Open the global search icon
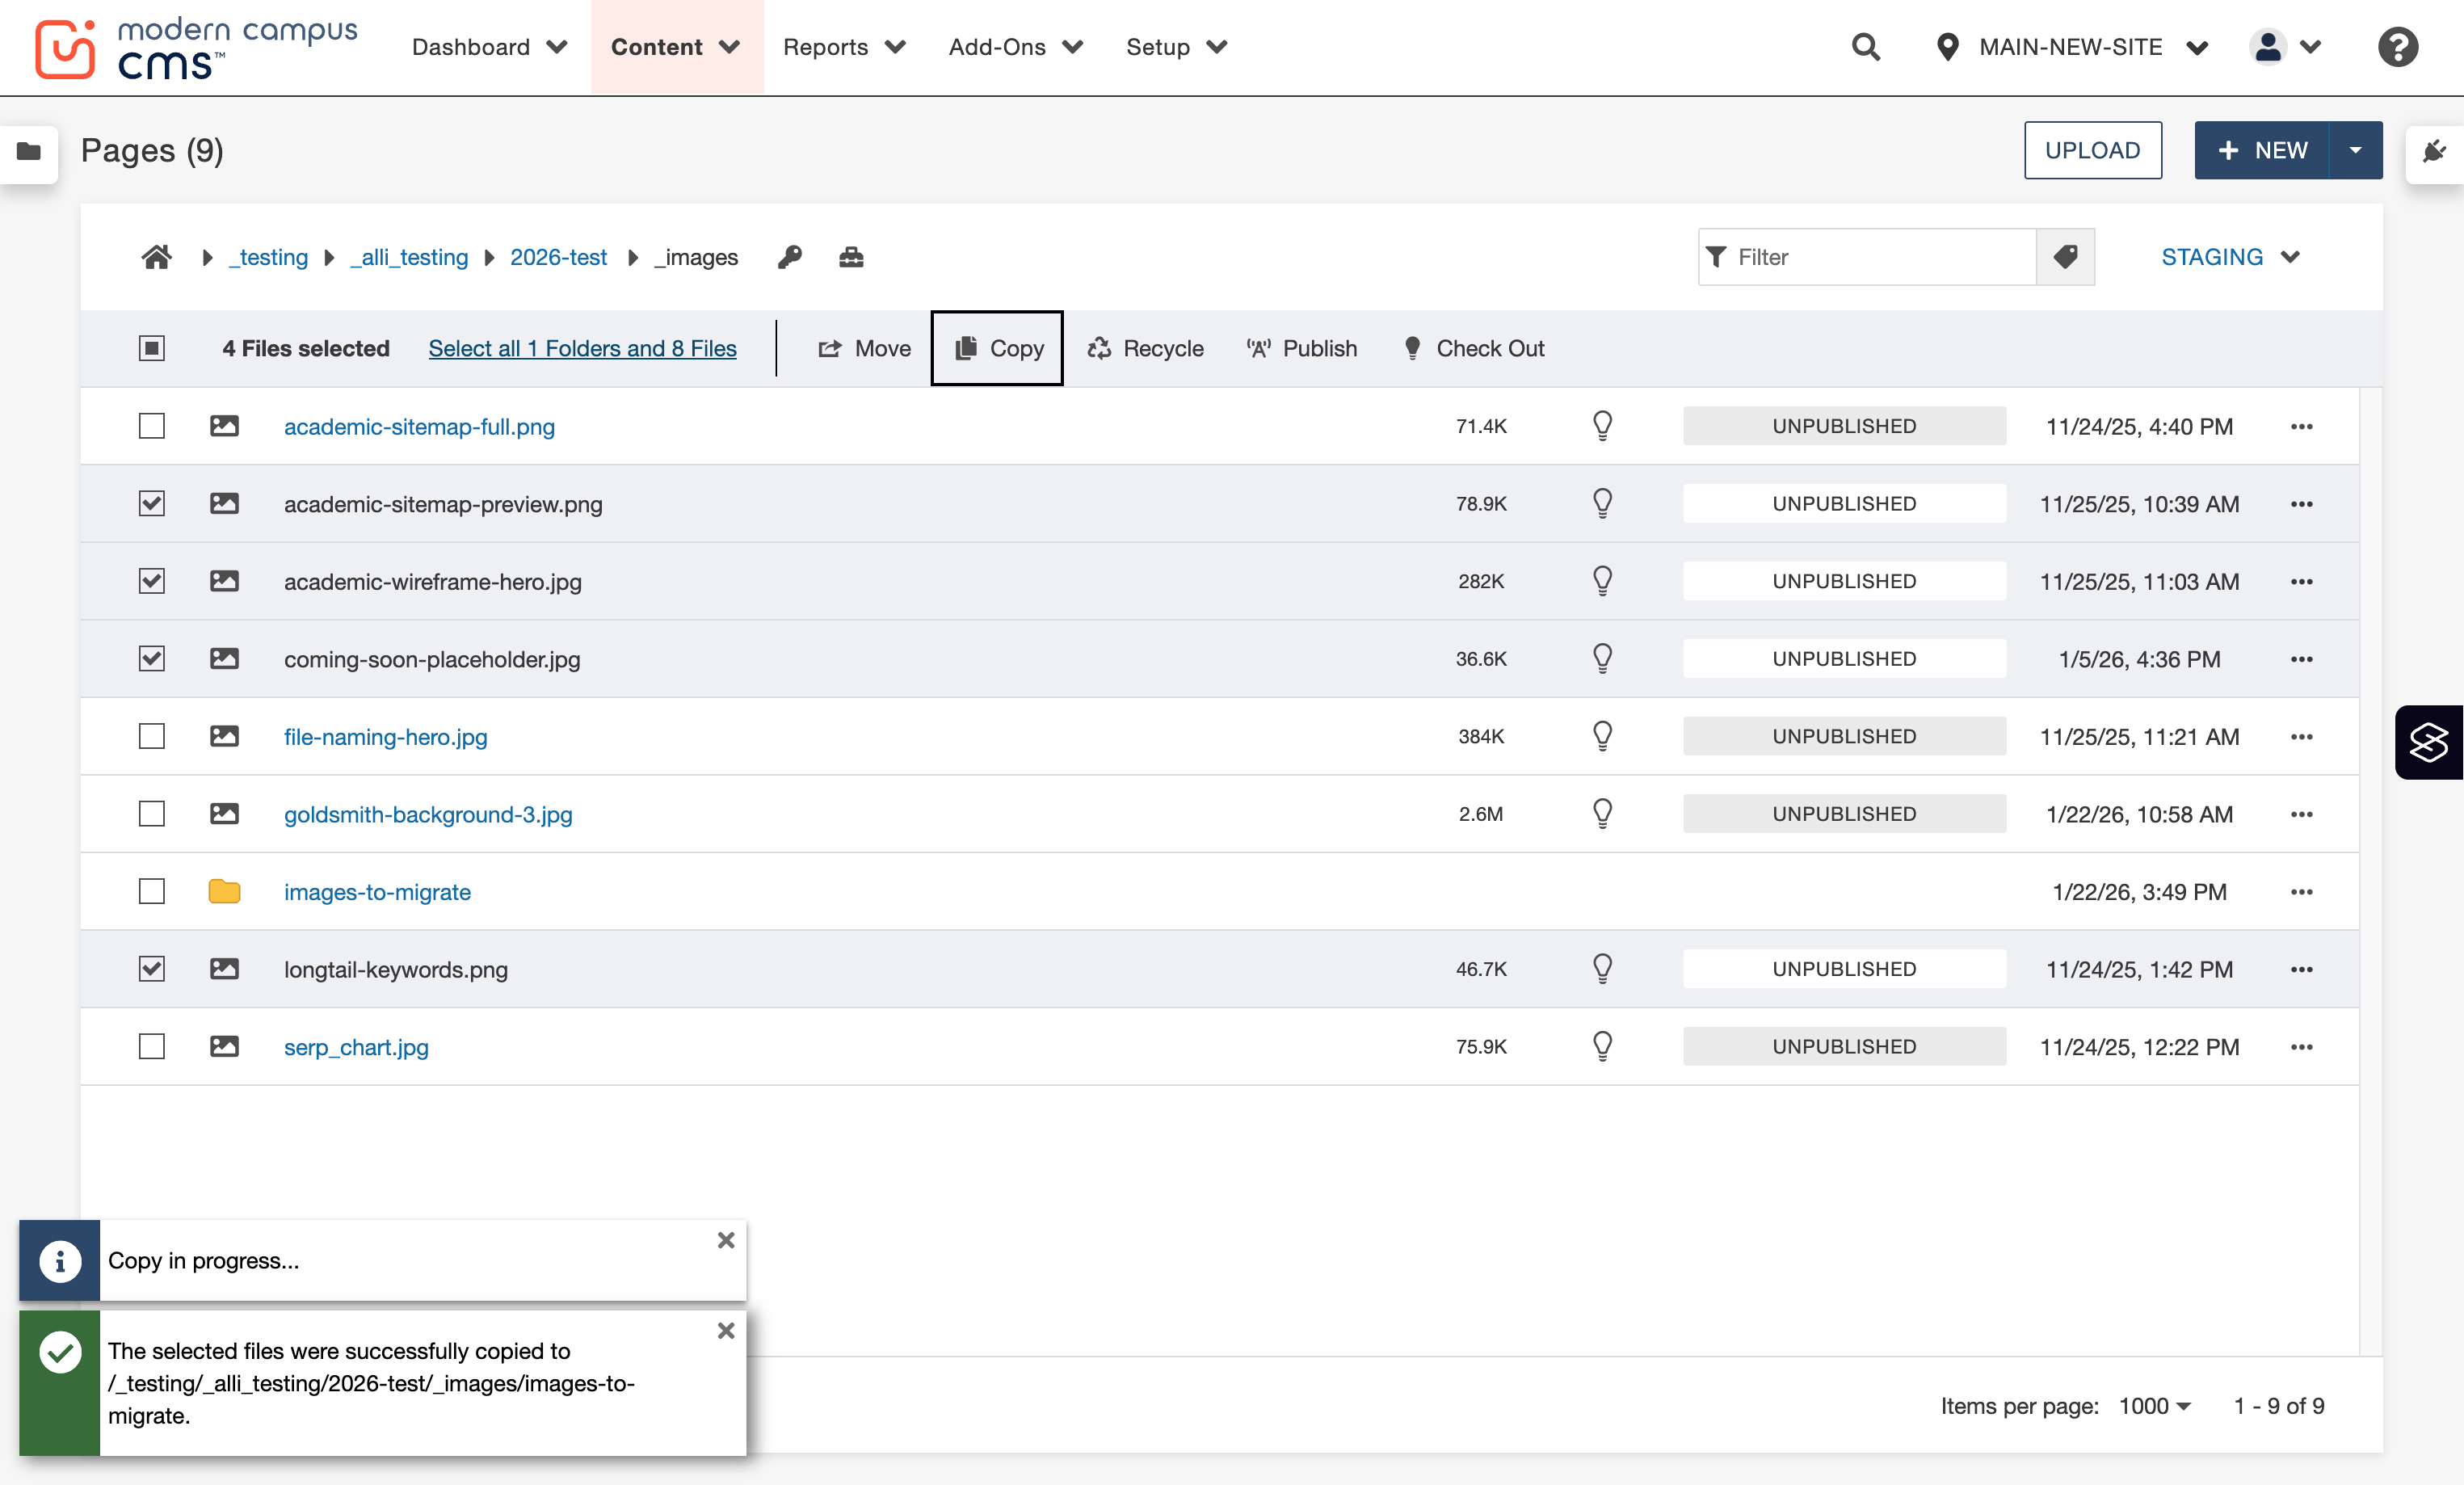Viewport: 2464px width, 1485px height. (x=1865, y=47)
